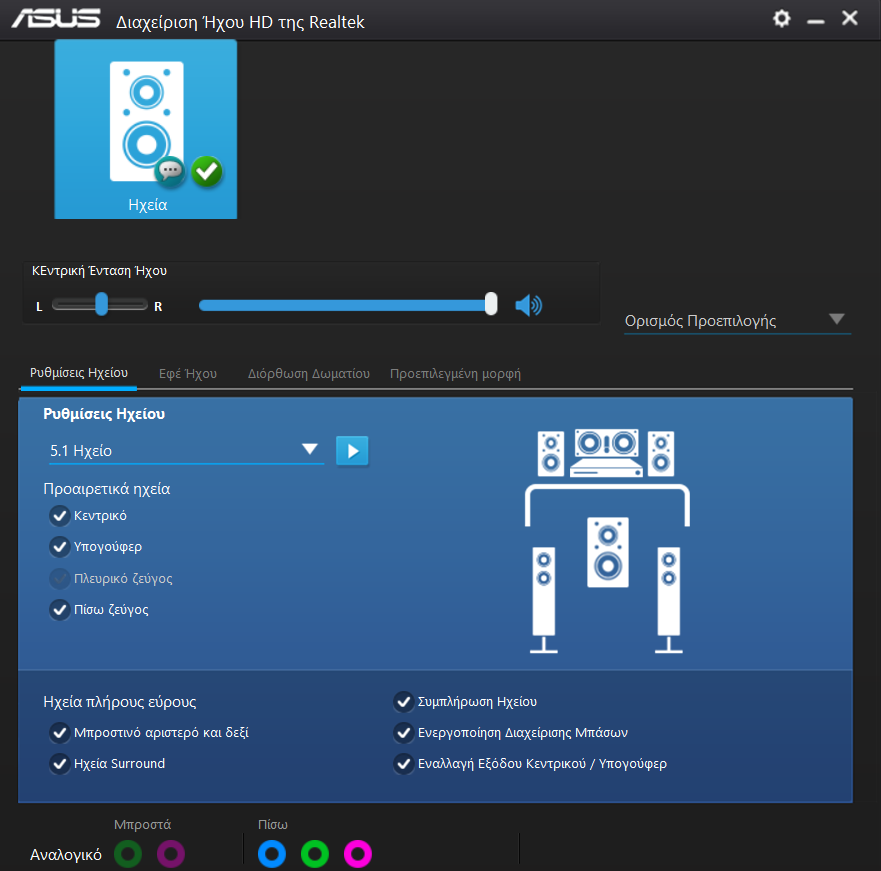
Task: Click the front right speaker in the diagram
Action: (x=661, y=453)
